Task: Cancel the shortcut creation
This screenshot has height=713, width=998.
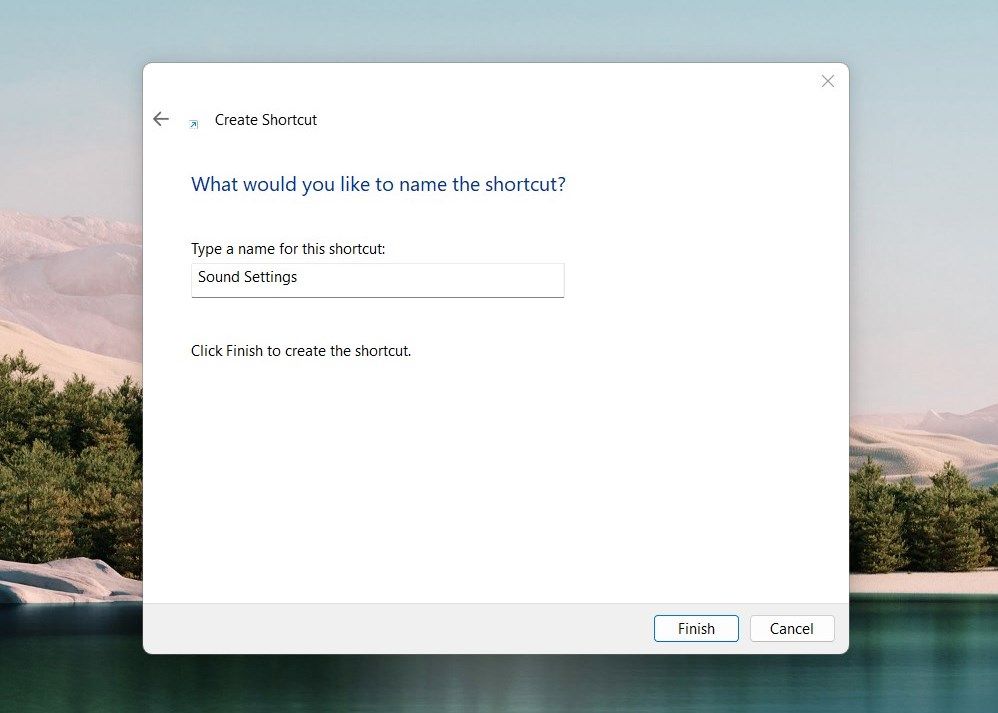Action: [x=791, y=628]
